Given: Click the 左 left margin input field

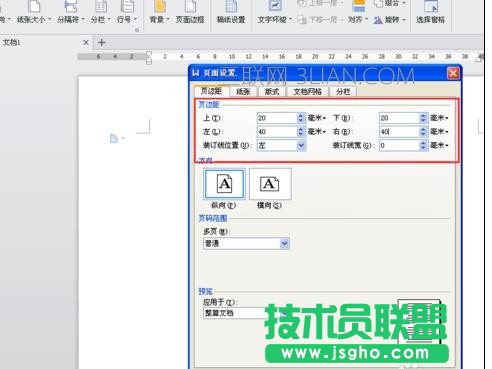Looking at the screenshot, I should click(x=277, y=132).
